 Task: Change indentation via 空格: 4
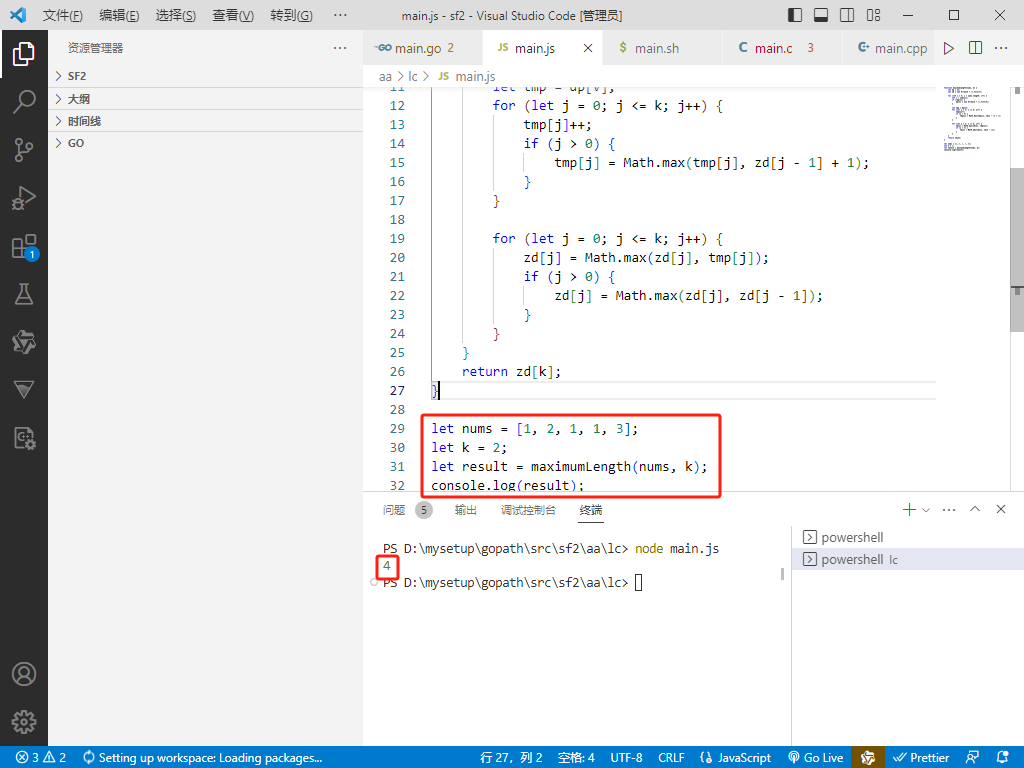(x=576, y=758)
